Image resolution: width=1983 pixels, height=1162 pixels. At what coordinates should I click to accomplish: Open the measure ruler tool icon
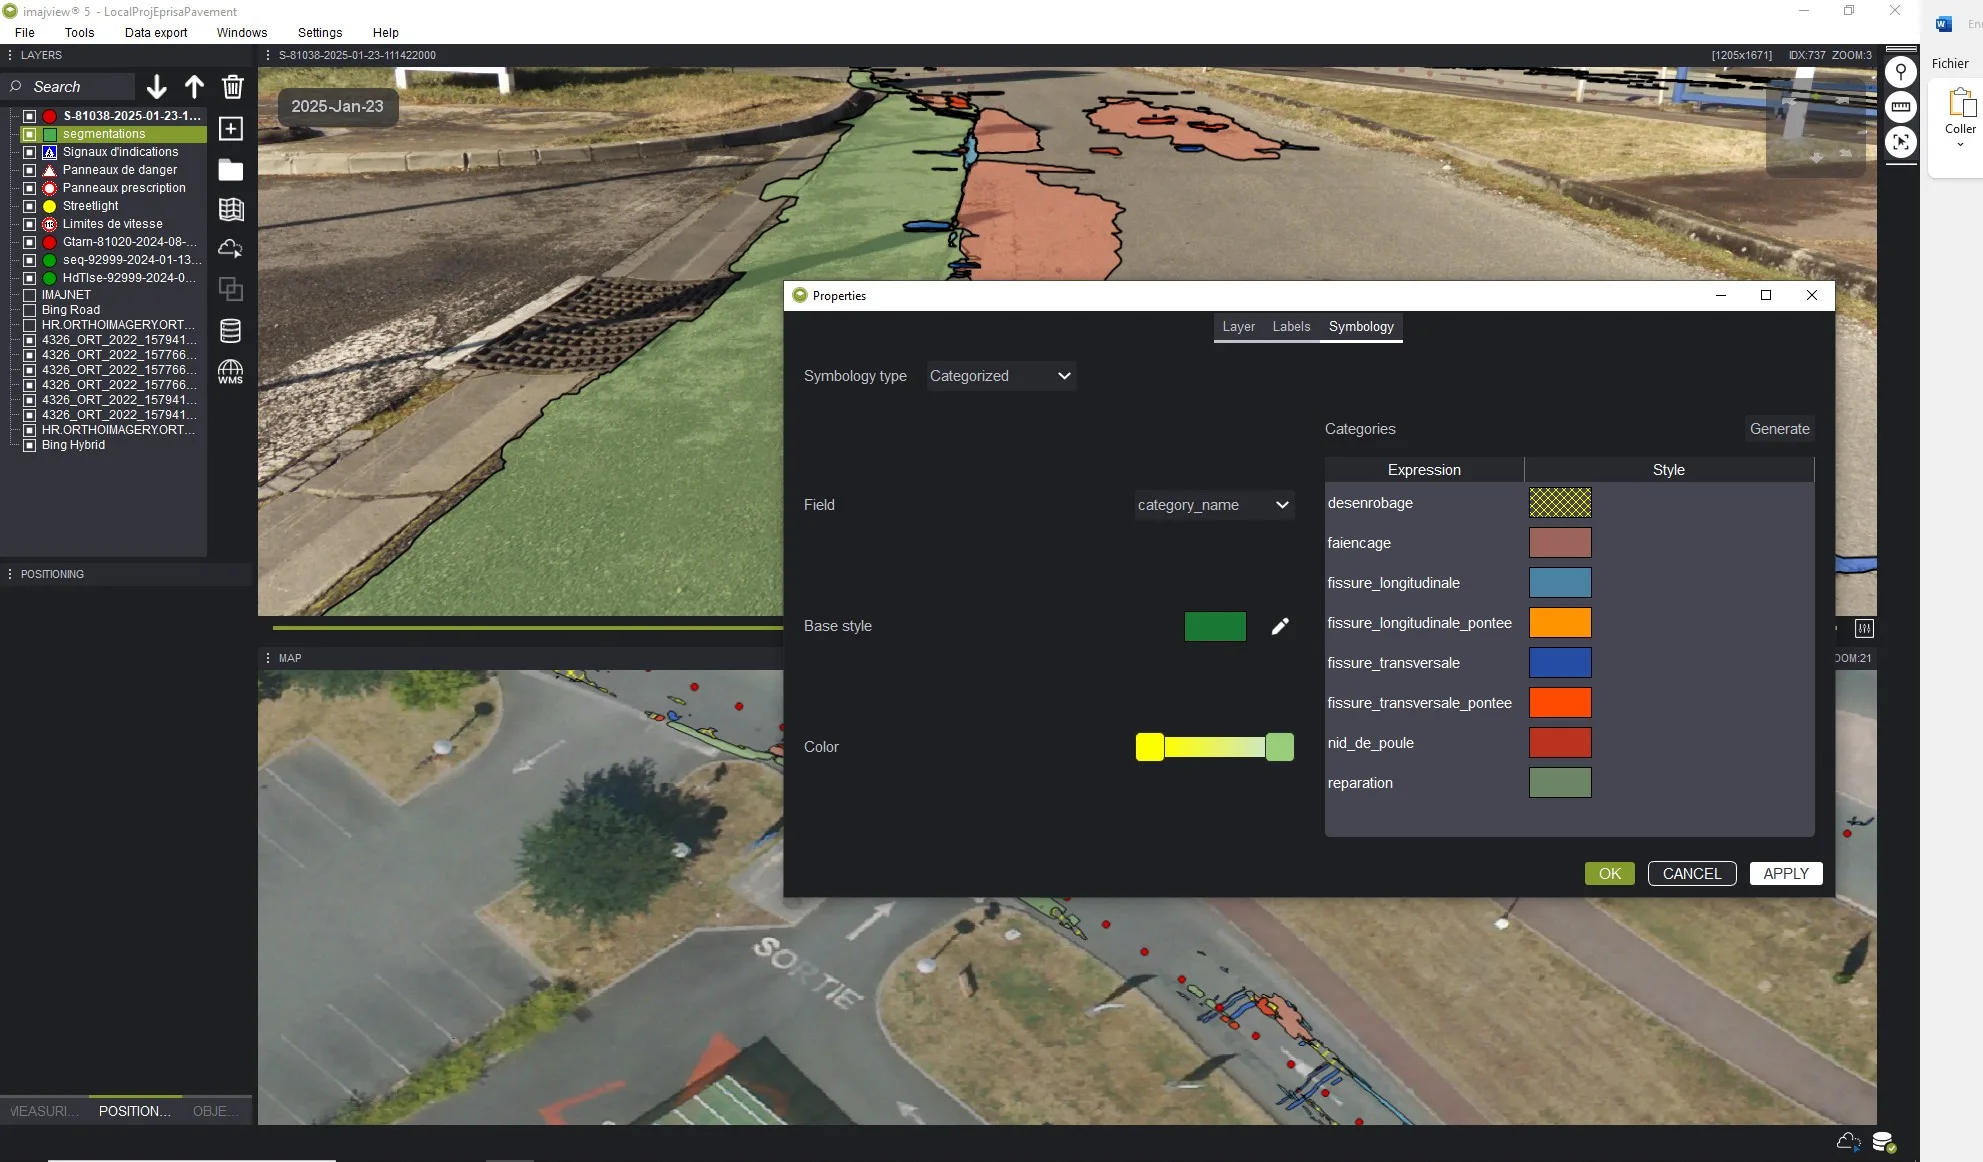point(1900,106)
